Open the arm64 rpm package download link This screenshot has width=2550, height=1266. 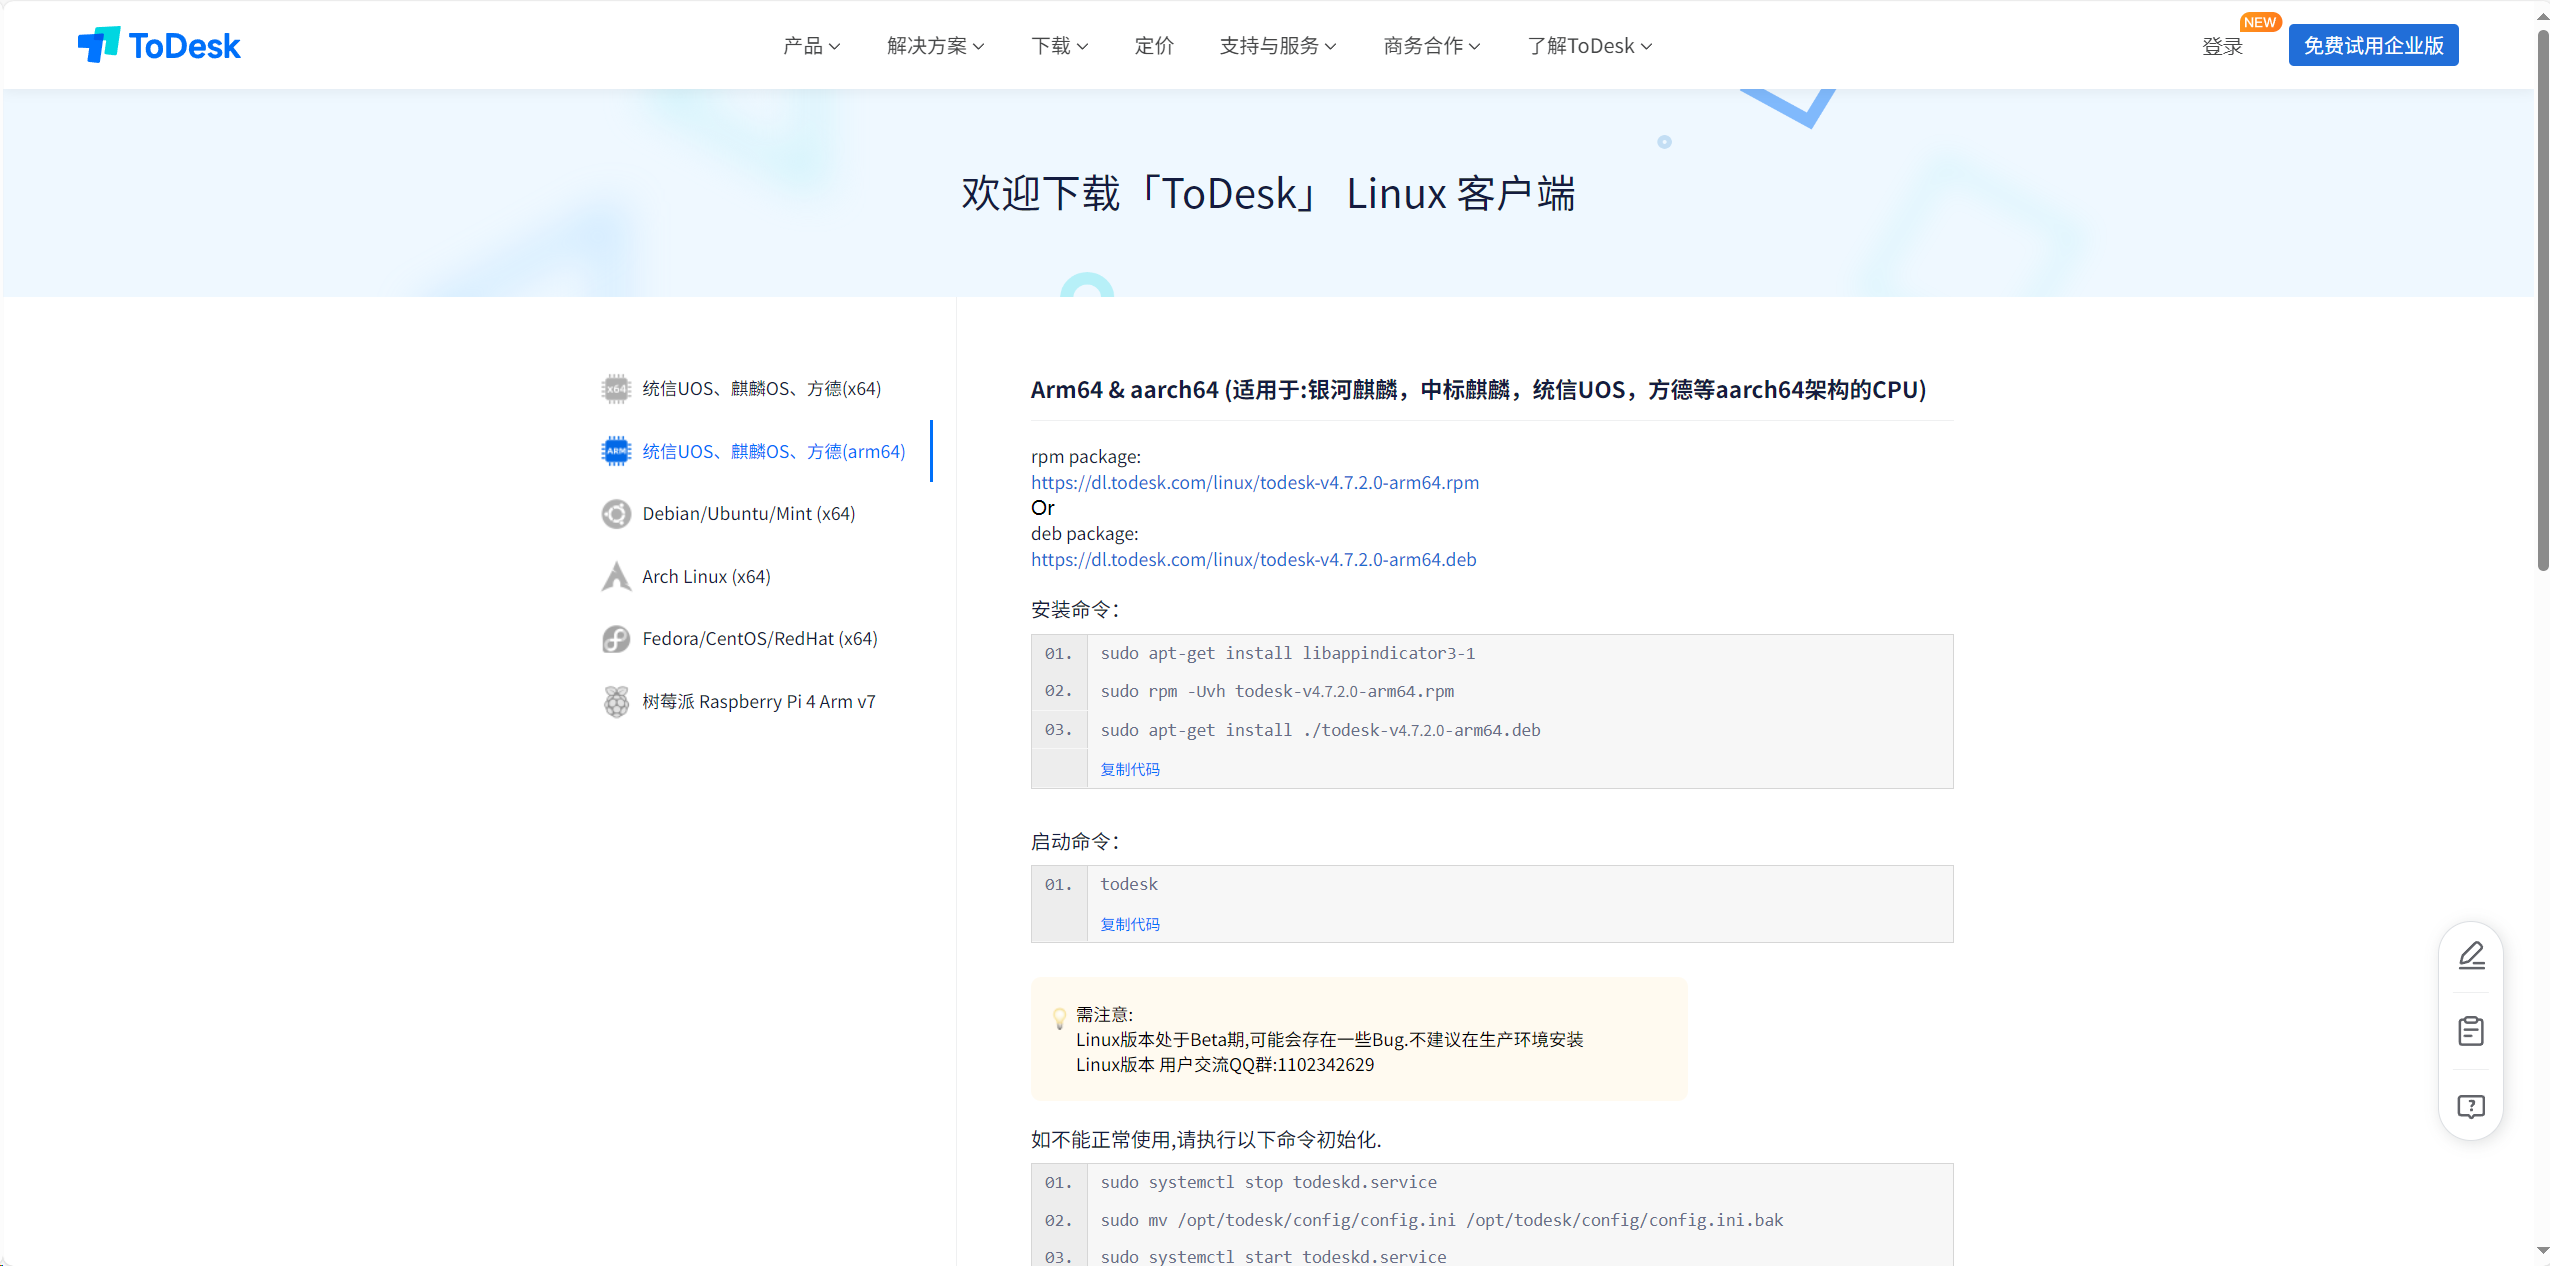coord(1254,483)
